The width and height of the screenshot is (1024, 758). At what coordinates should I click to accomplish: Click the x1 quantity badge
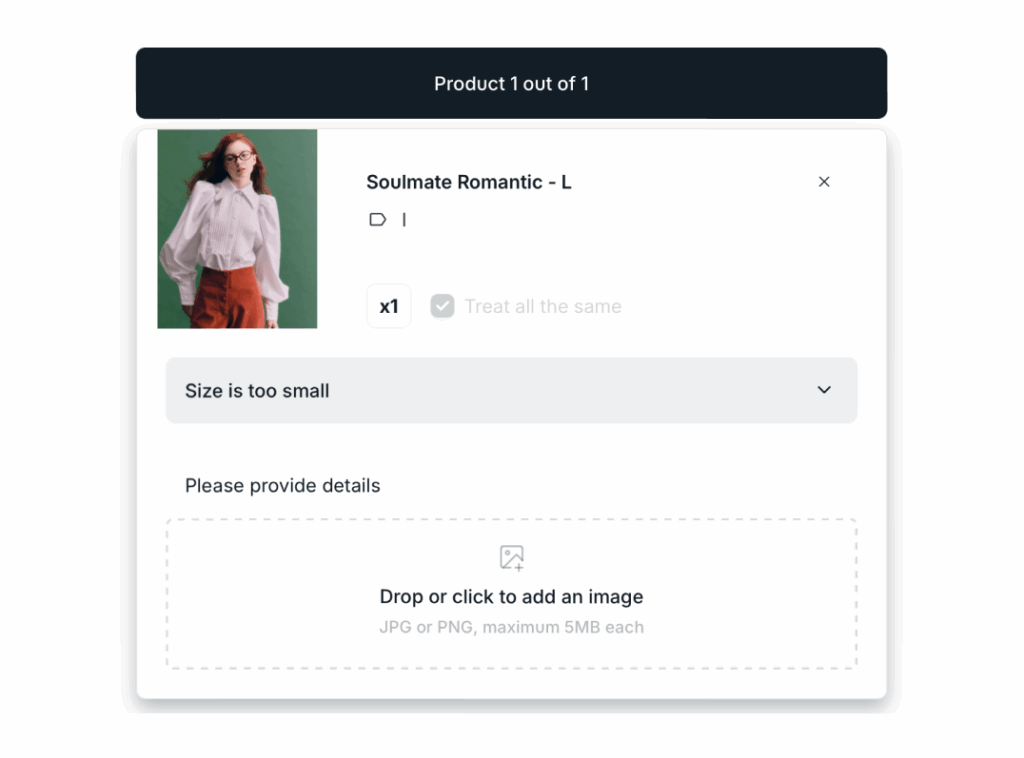tap(389, 306)
